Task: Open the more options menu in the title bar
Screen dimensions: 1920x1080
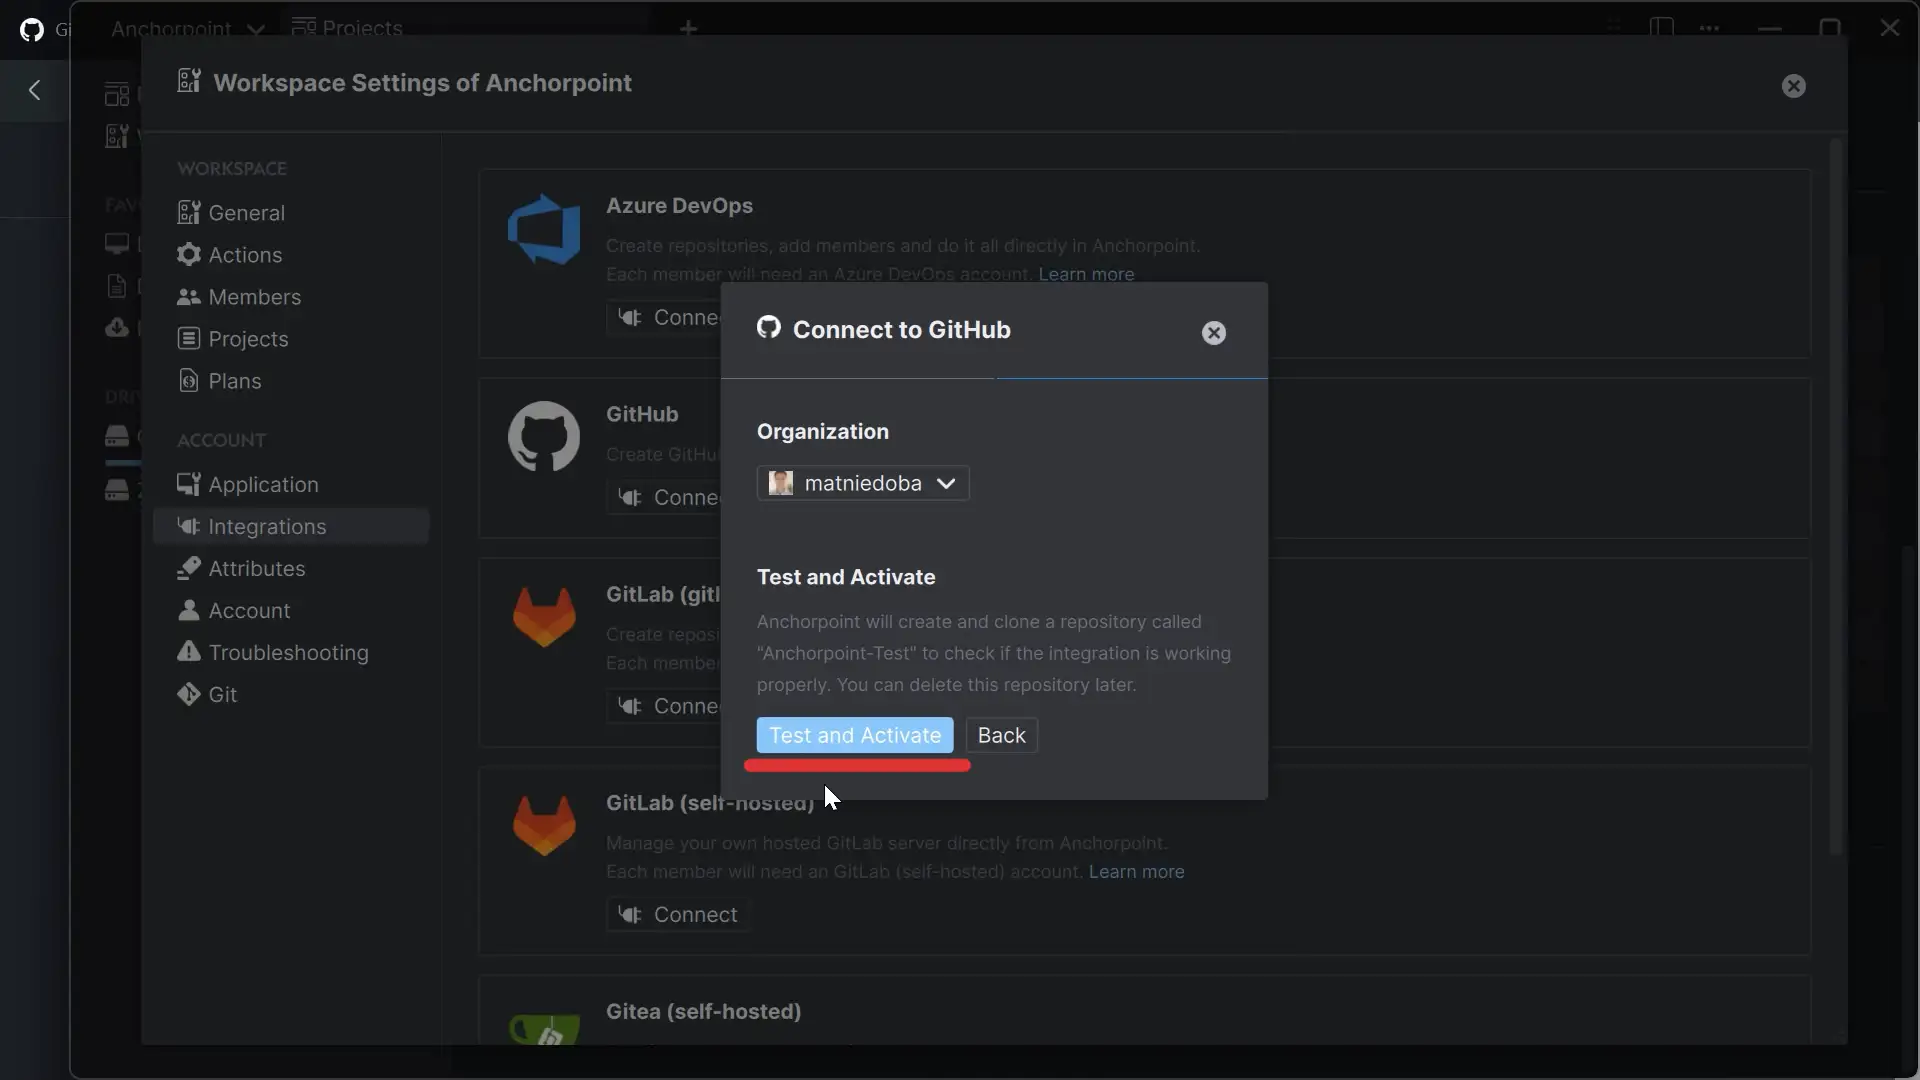Action: (x=1710, y=29)
